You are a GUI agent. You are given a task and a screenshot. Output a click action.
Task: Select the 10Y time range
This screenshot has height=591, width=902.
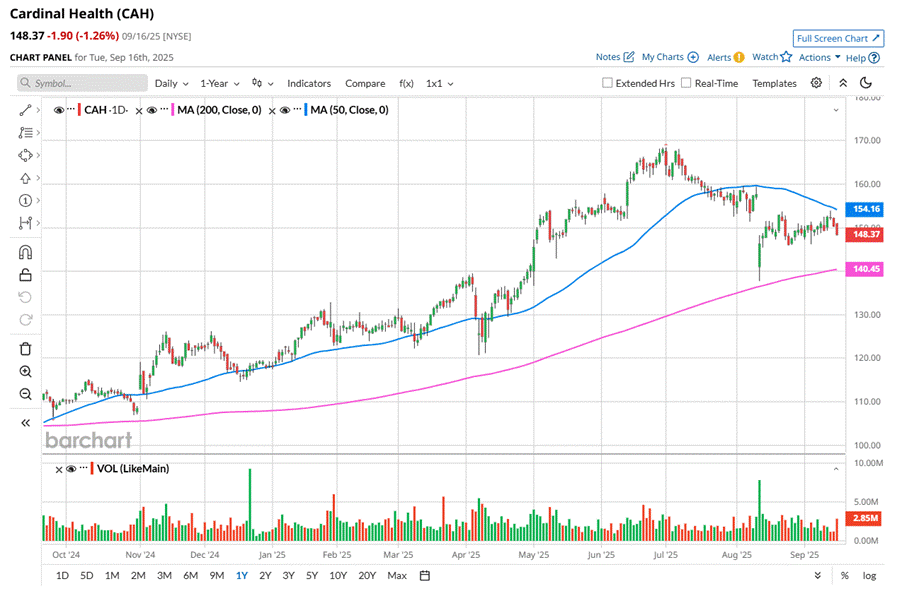click(x=338, y=575)
